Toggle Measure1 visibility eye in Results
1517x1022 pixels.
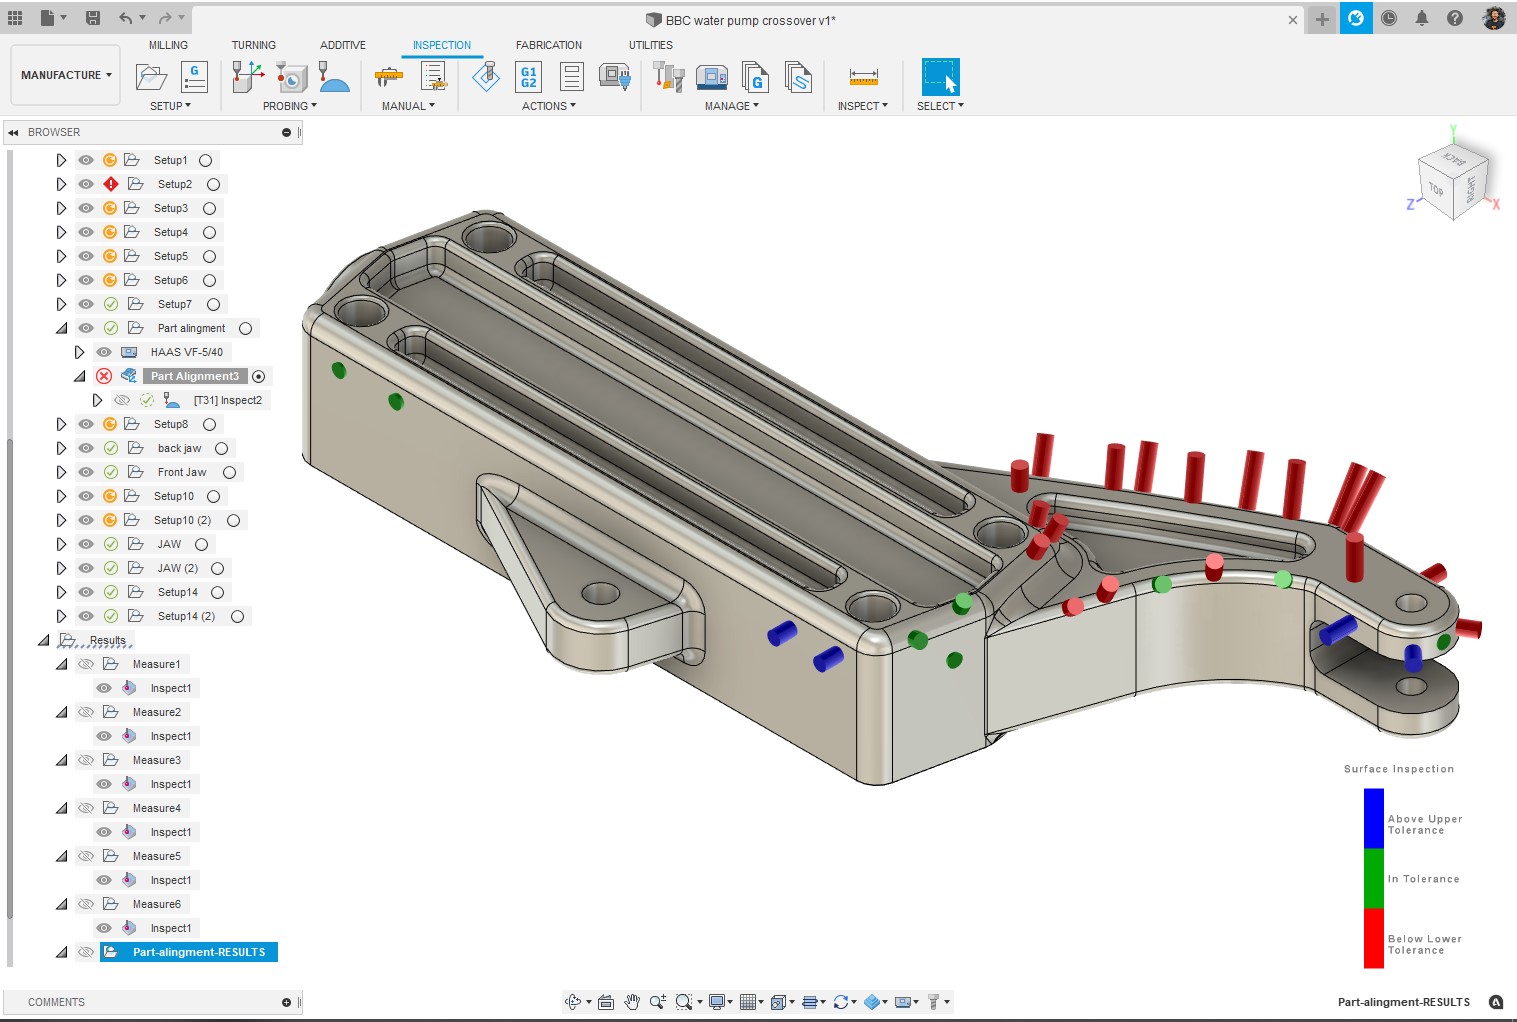(85, 663)
